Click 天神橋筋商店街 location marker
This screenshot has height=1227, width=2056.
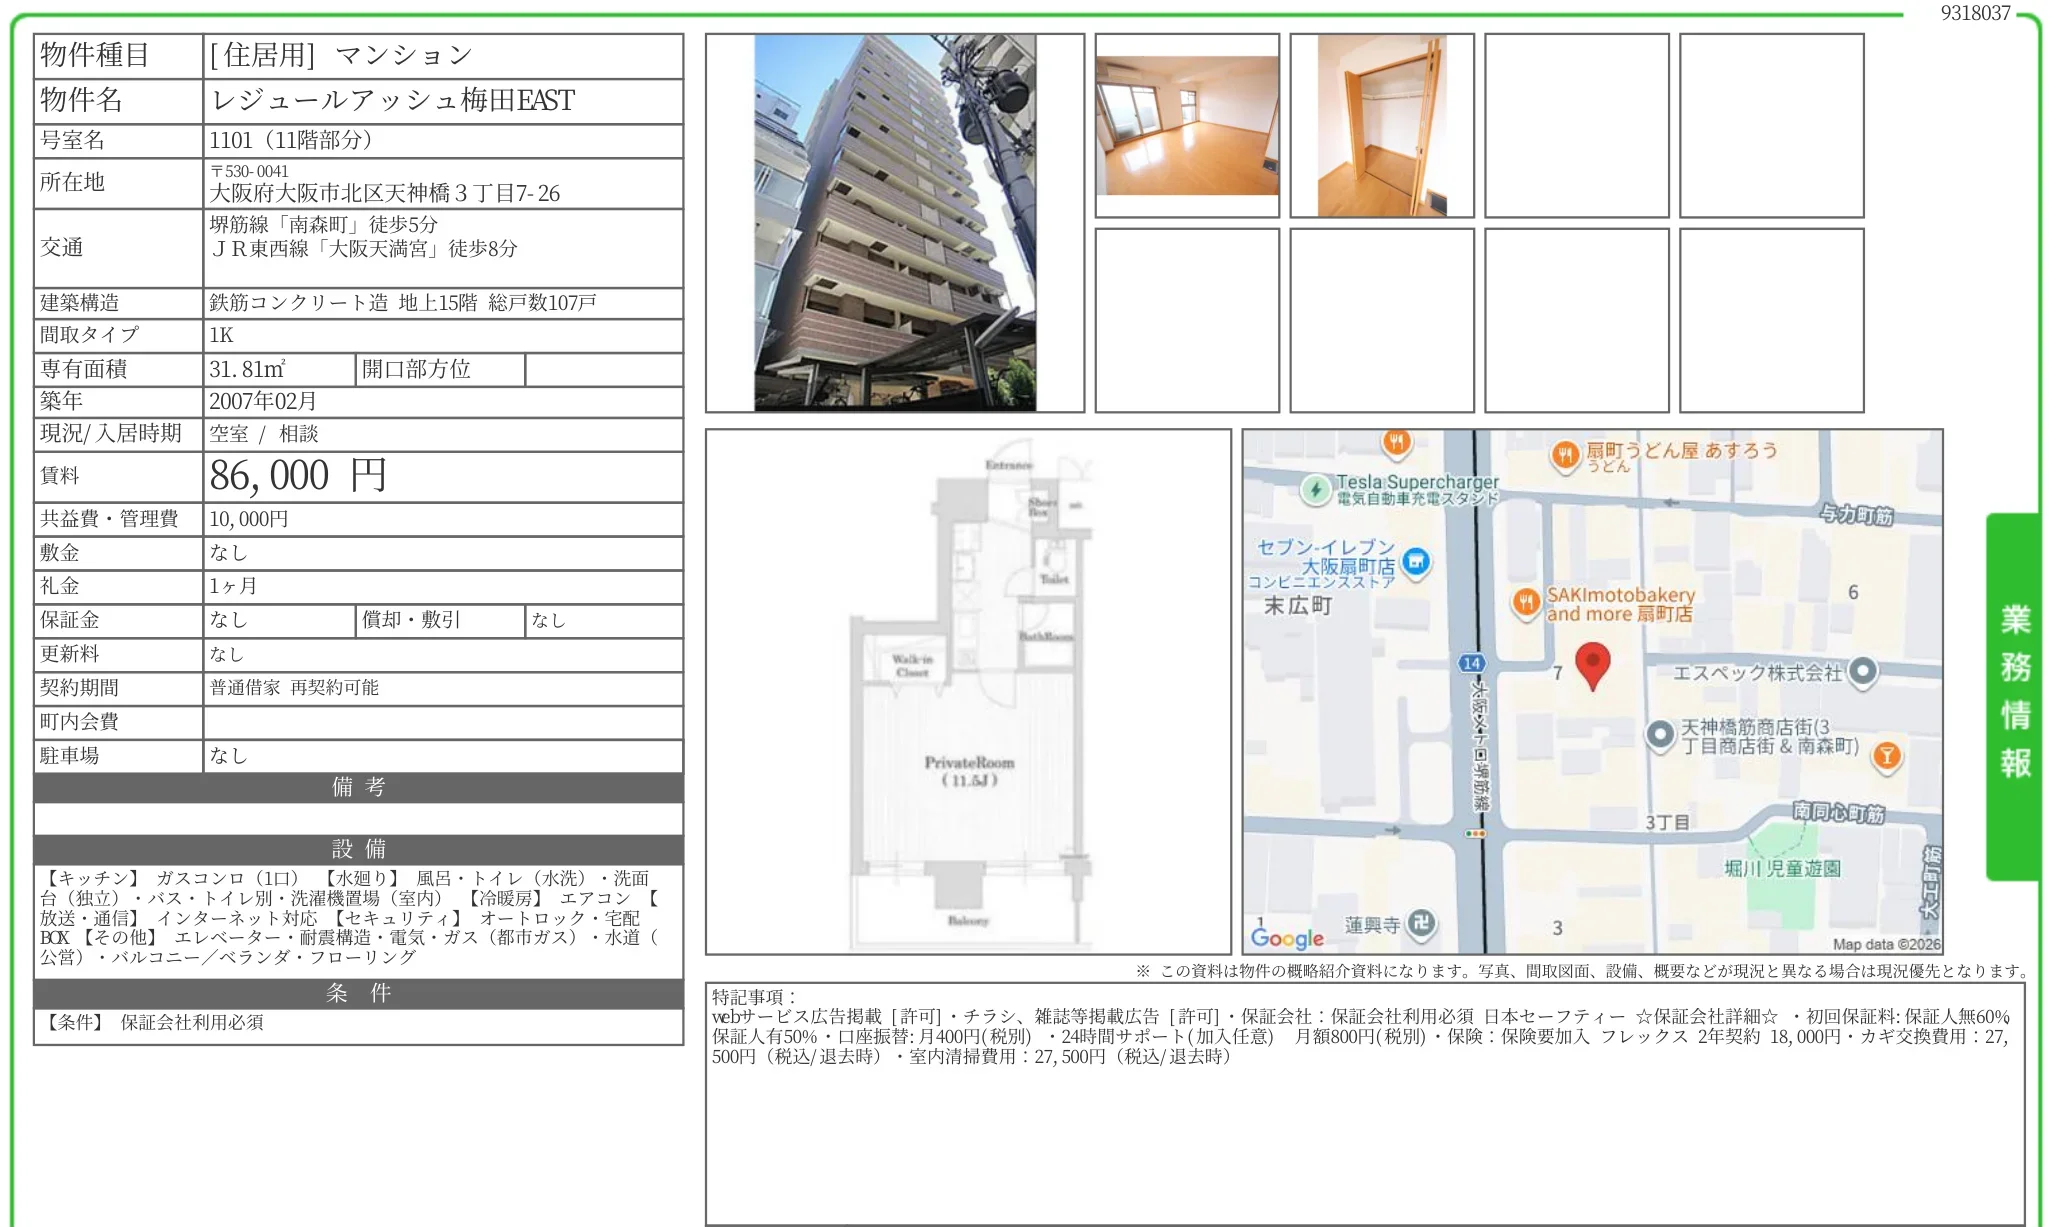tap(1660, 735)
